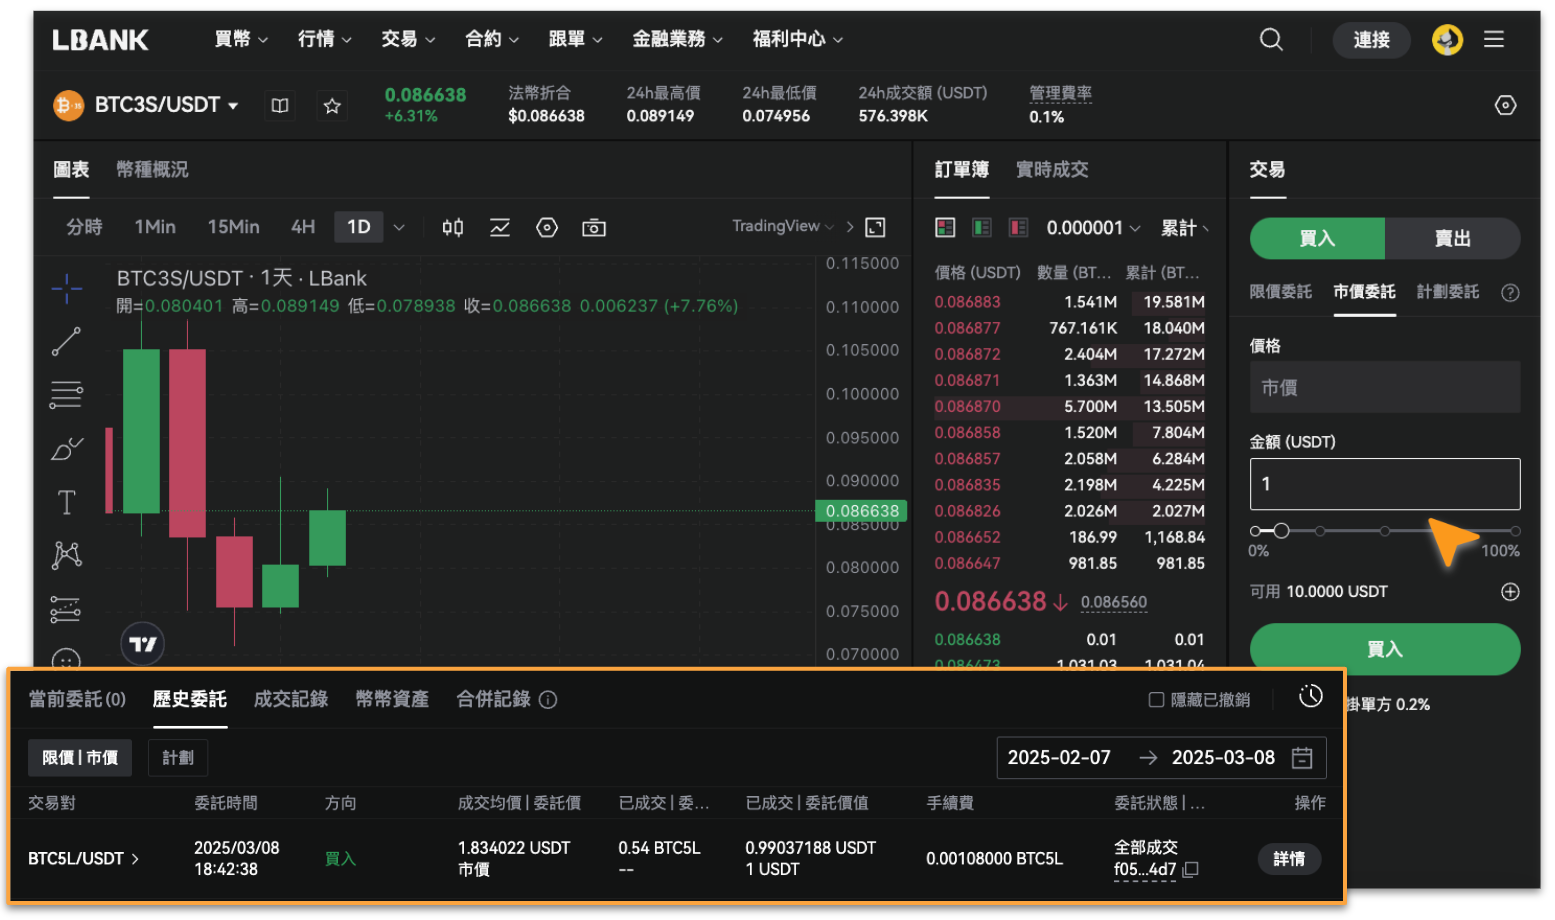Open the 成交記錄 tab

291,700
